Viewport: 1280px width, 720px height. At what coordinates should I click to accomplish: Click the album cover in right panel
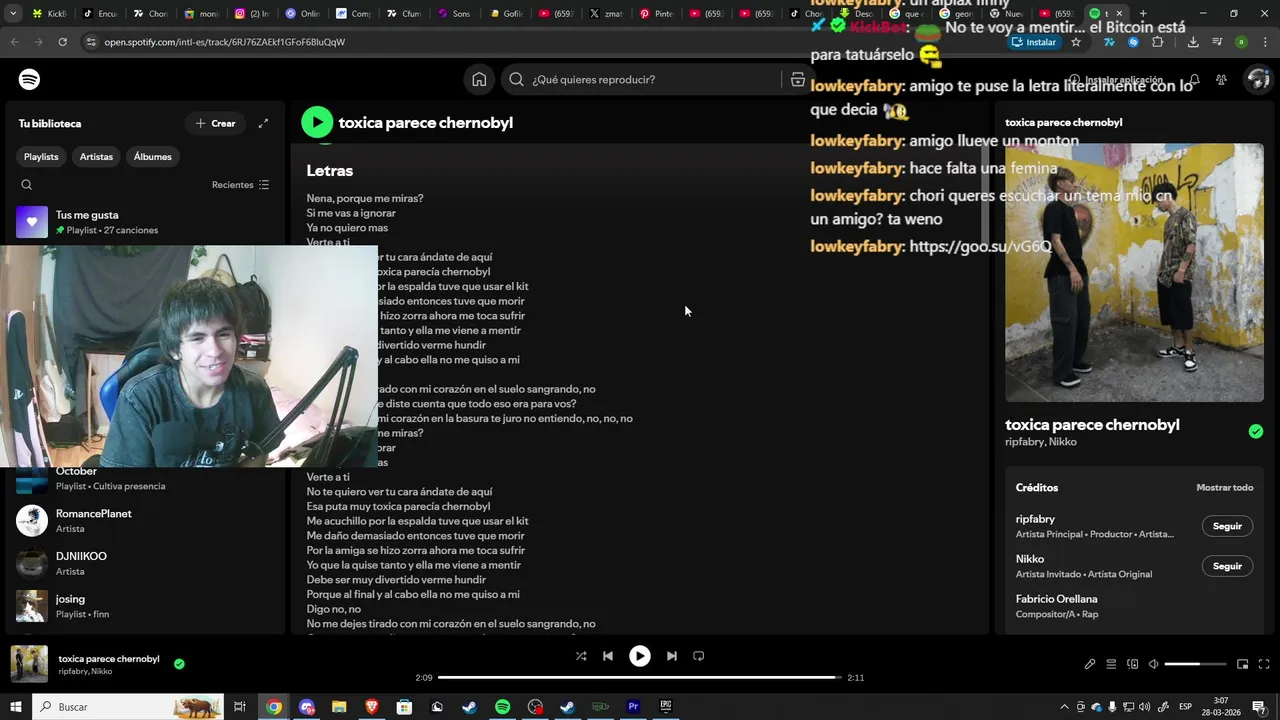click(1134, 272)
